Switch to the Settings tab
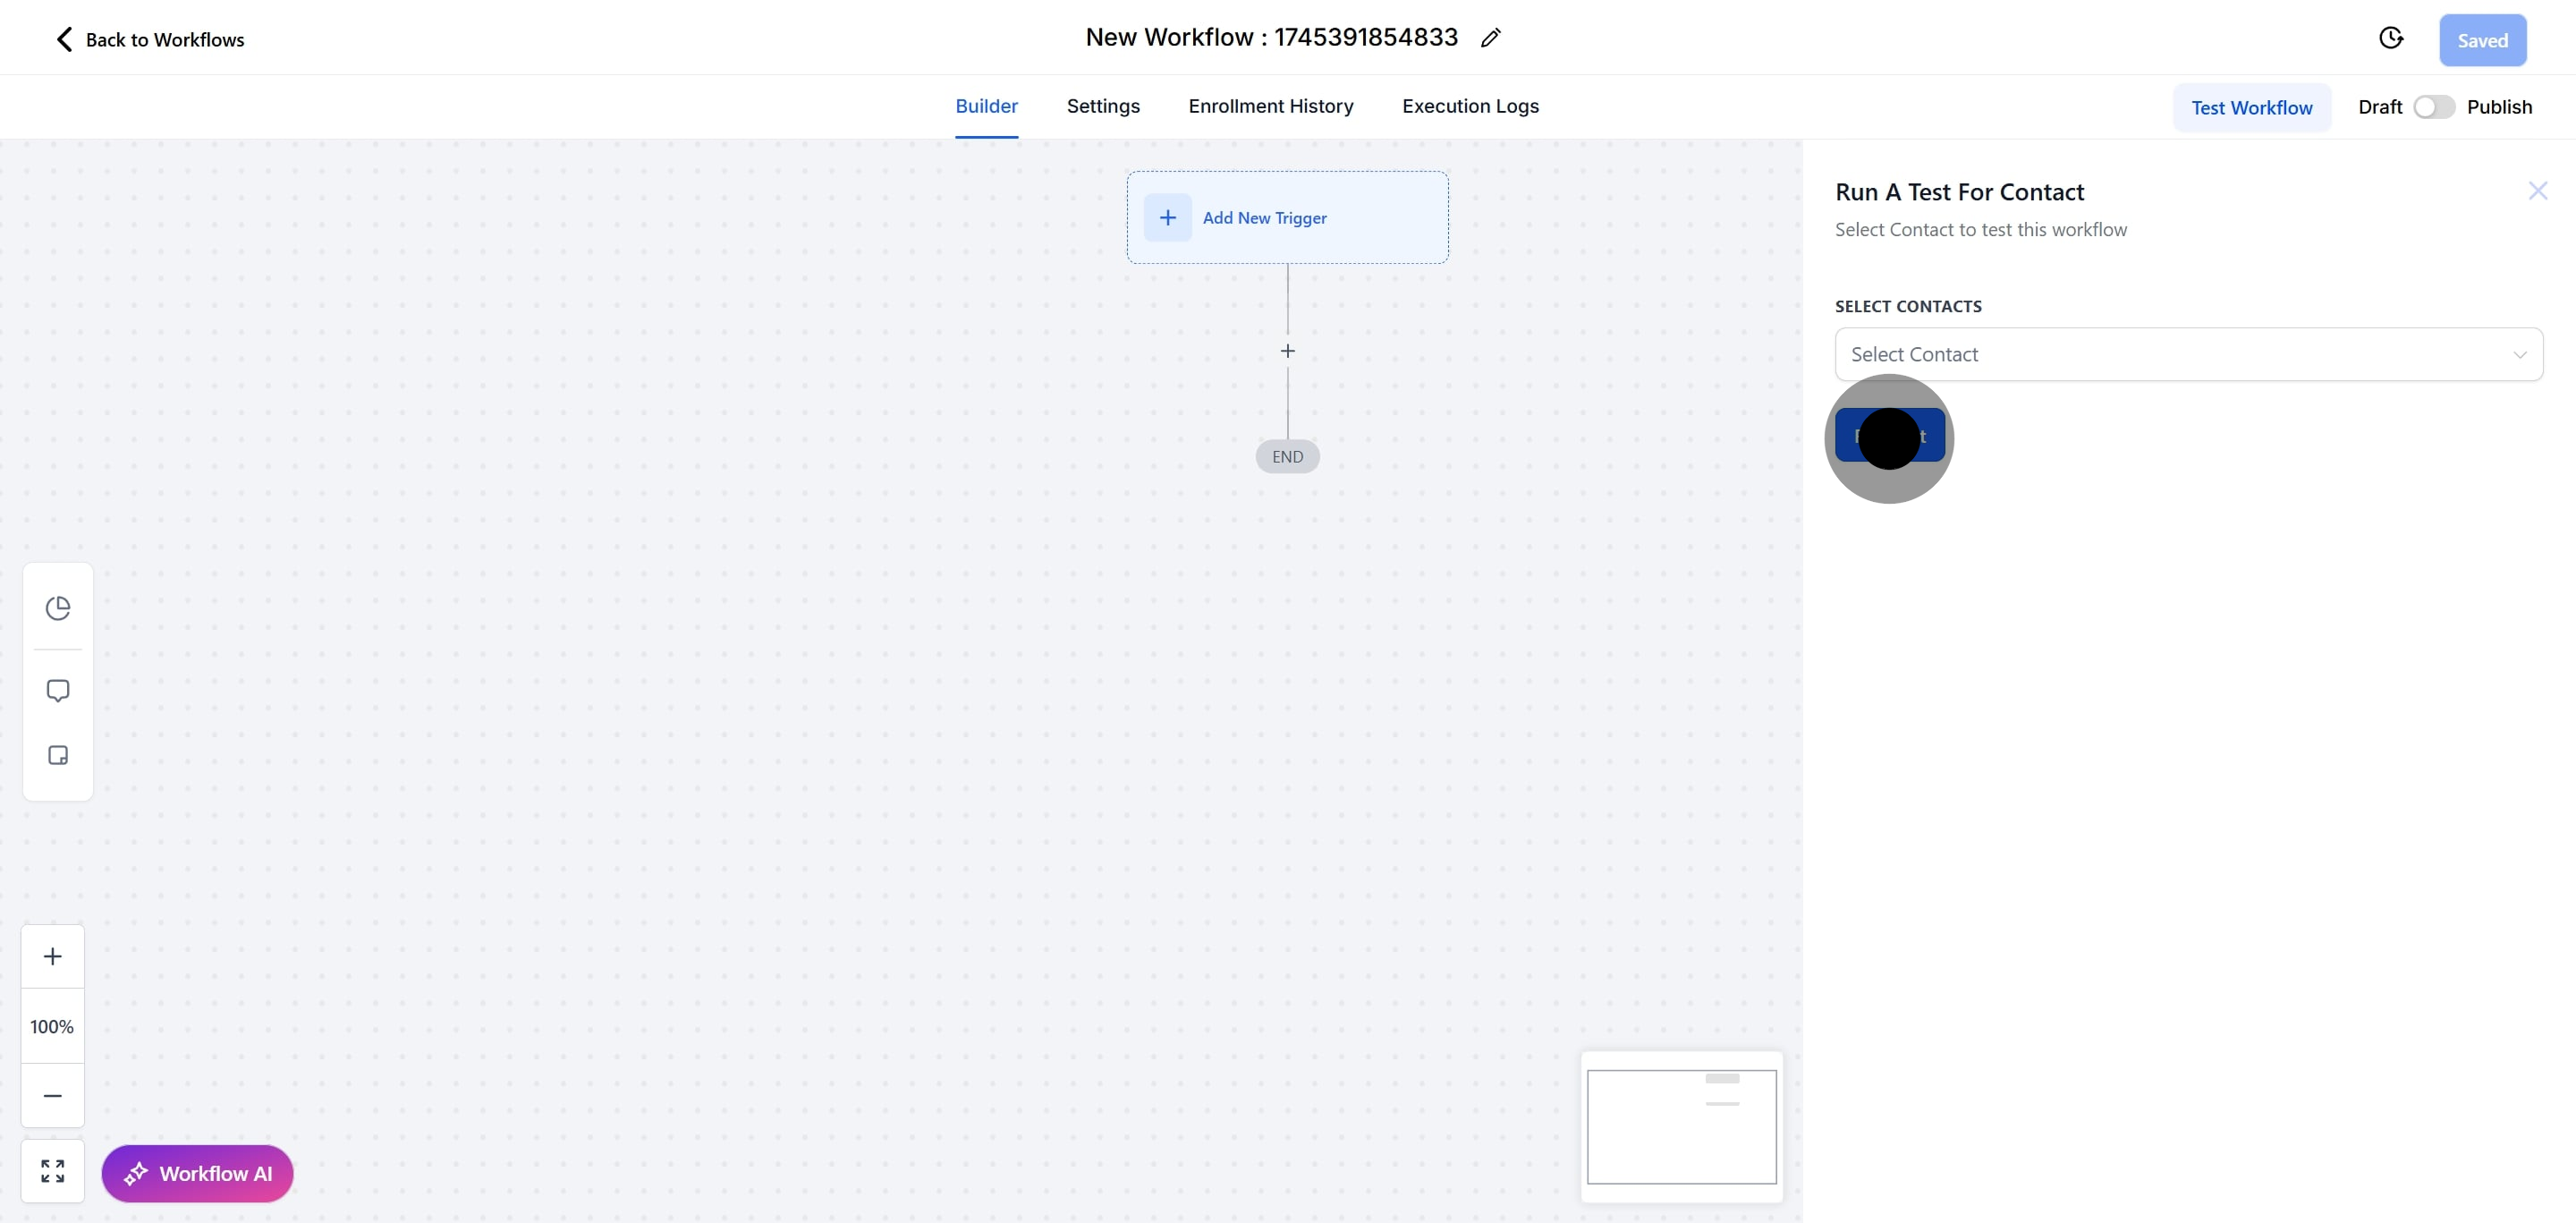Viewport: 2576px width, 1223px height. click(x=1102, y=106)
